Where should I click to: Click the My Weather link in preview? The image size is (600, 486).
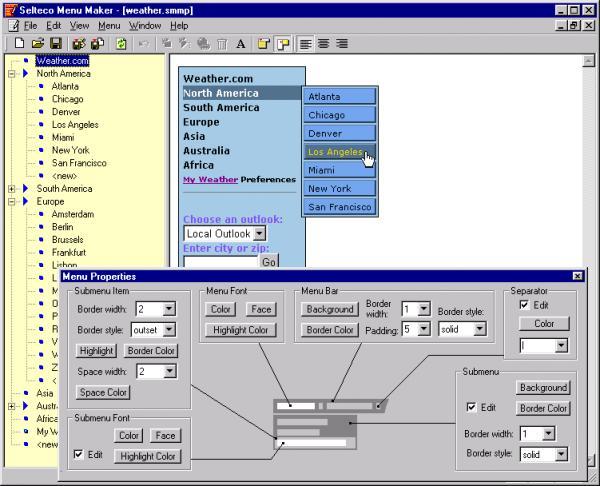(x=210, y=179)
